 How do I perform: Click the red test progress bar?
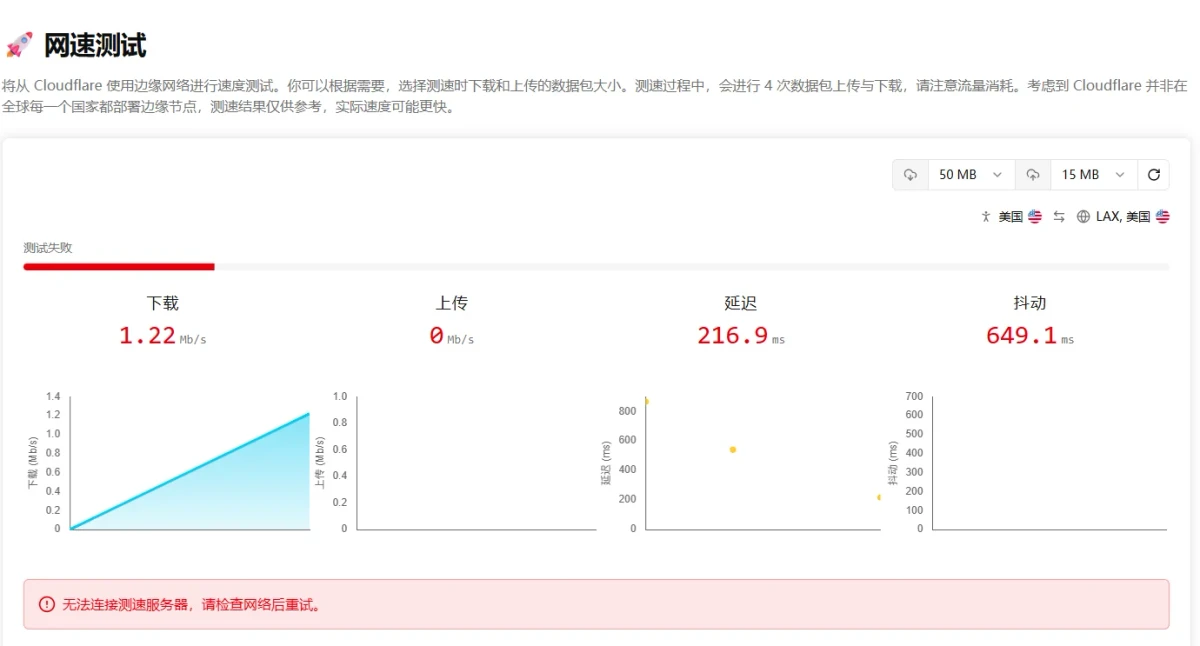(x=119, y=267)
